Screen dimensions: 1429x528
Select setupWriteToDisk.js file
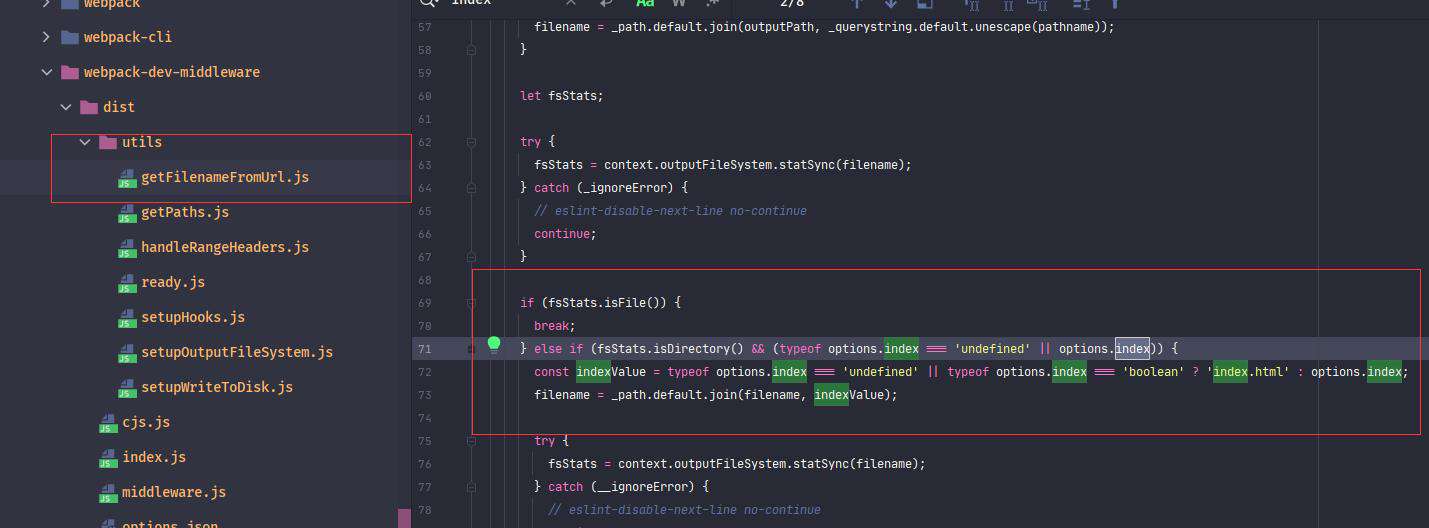pos(217,387)
